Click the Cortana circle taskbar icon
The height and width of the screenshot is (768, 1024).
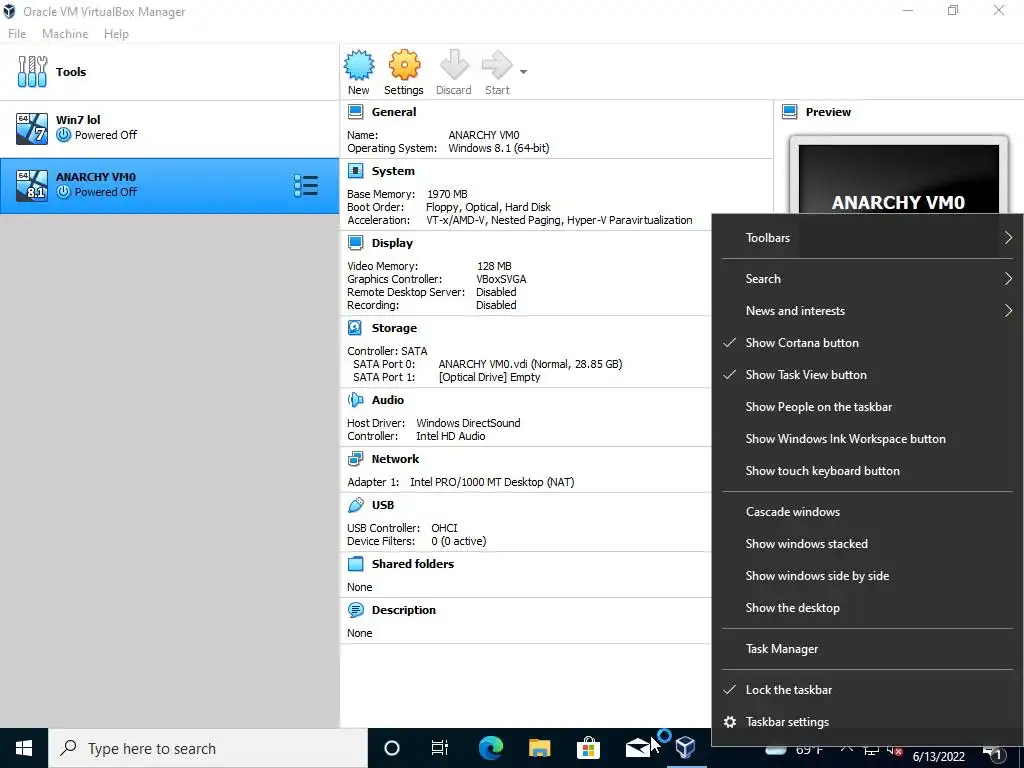(x=392, y=748)
